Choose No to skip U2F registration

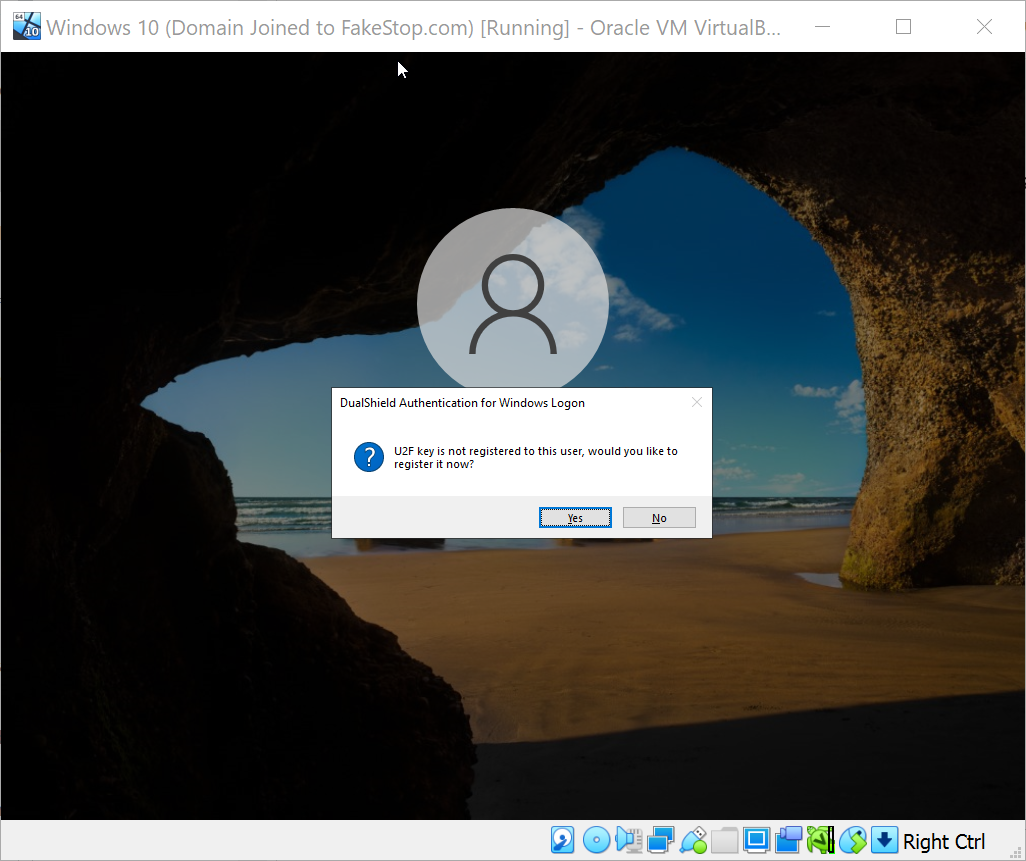pyautogui.click(x=659, y=518)
